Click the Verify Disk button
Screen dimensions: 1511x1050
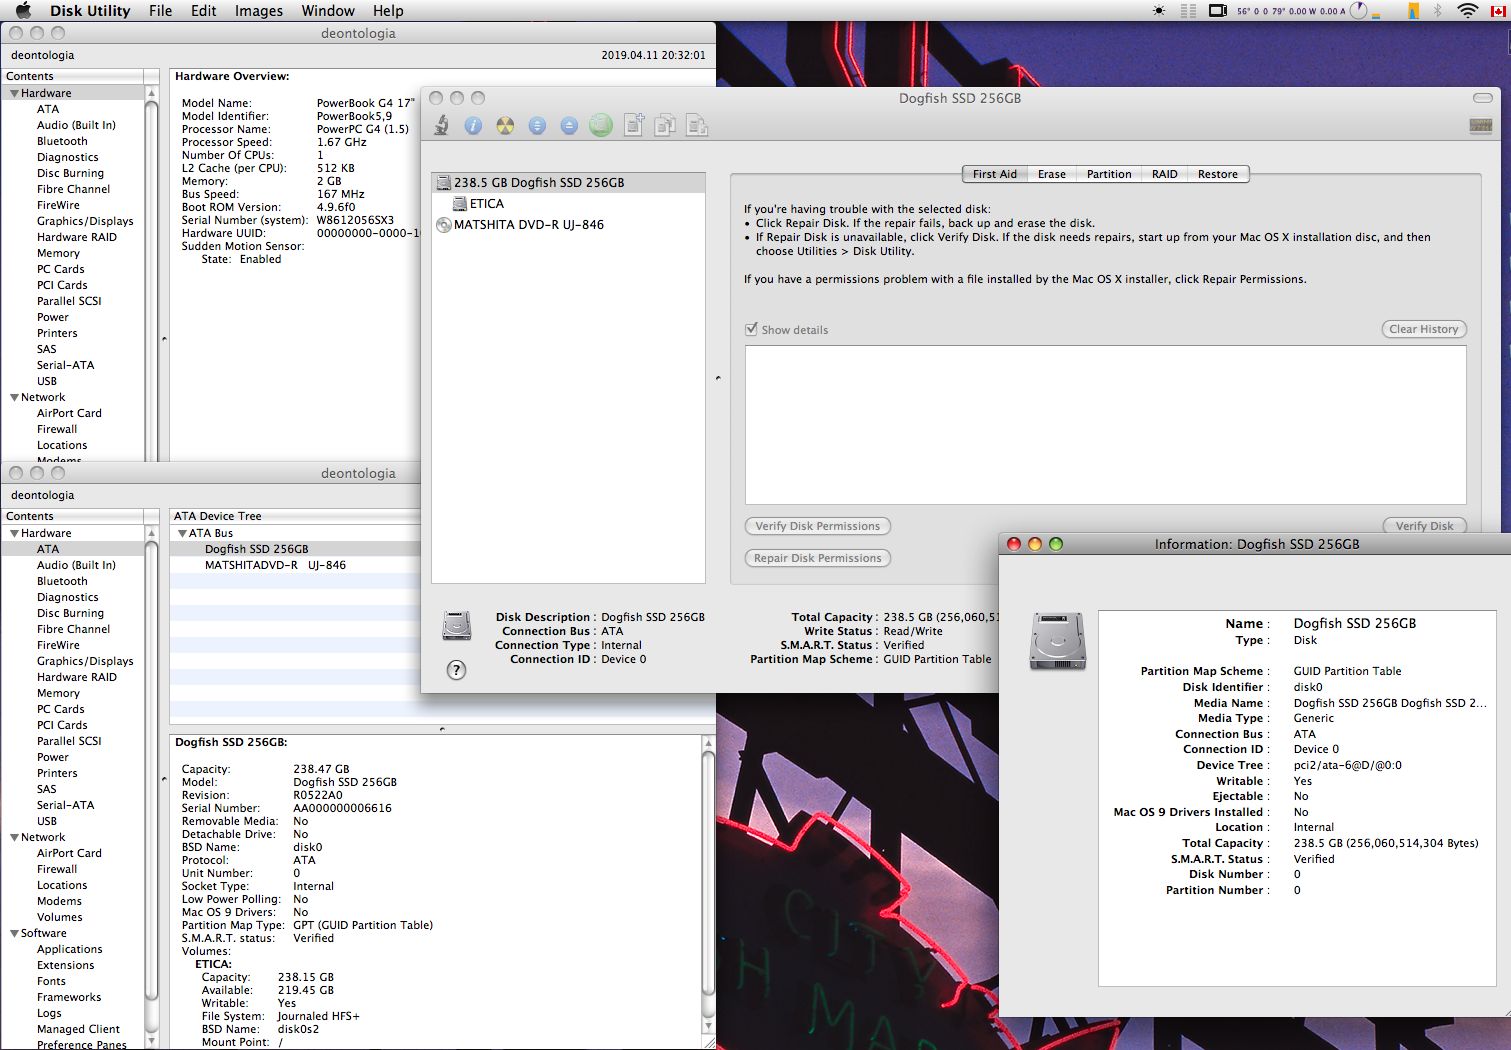[1424, 526]
